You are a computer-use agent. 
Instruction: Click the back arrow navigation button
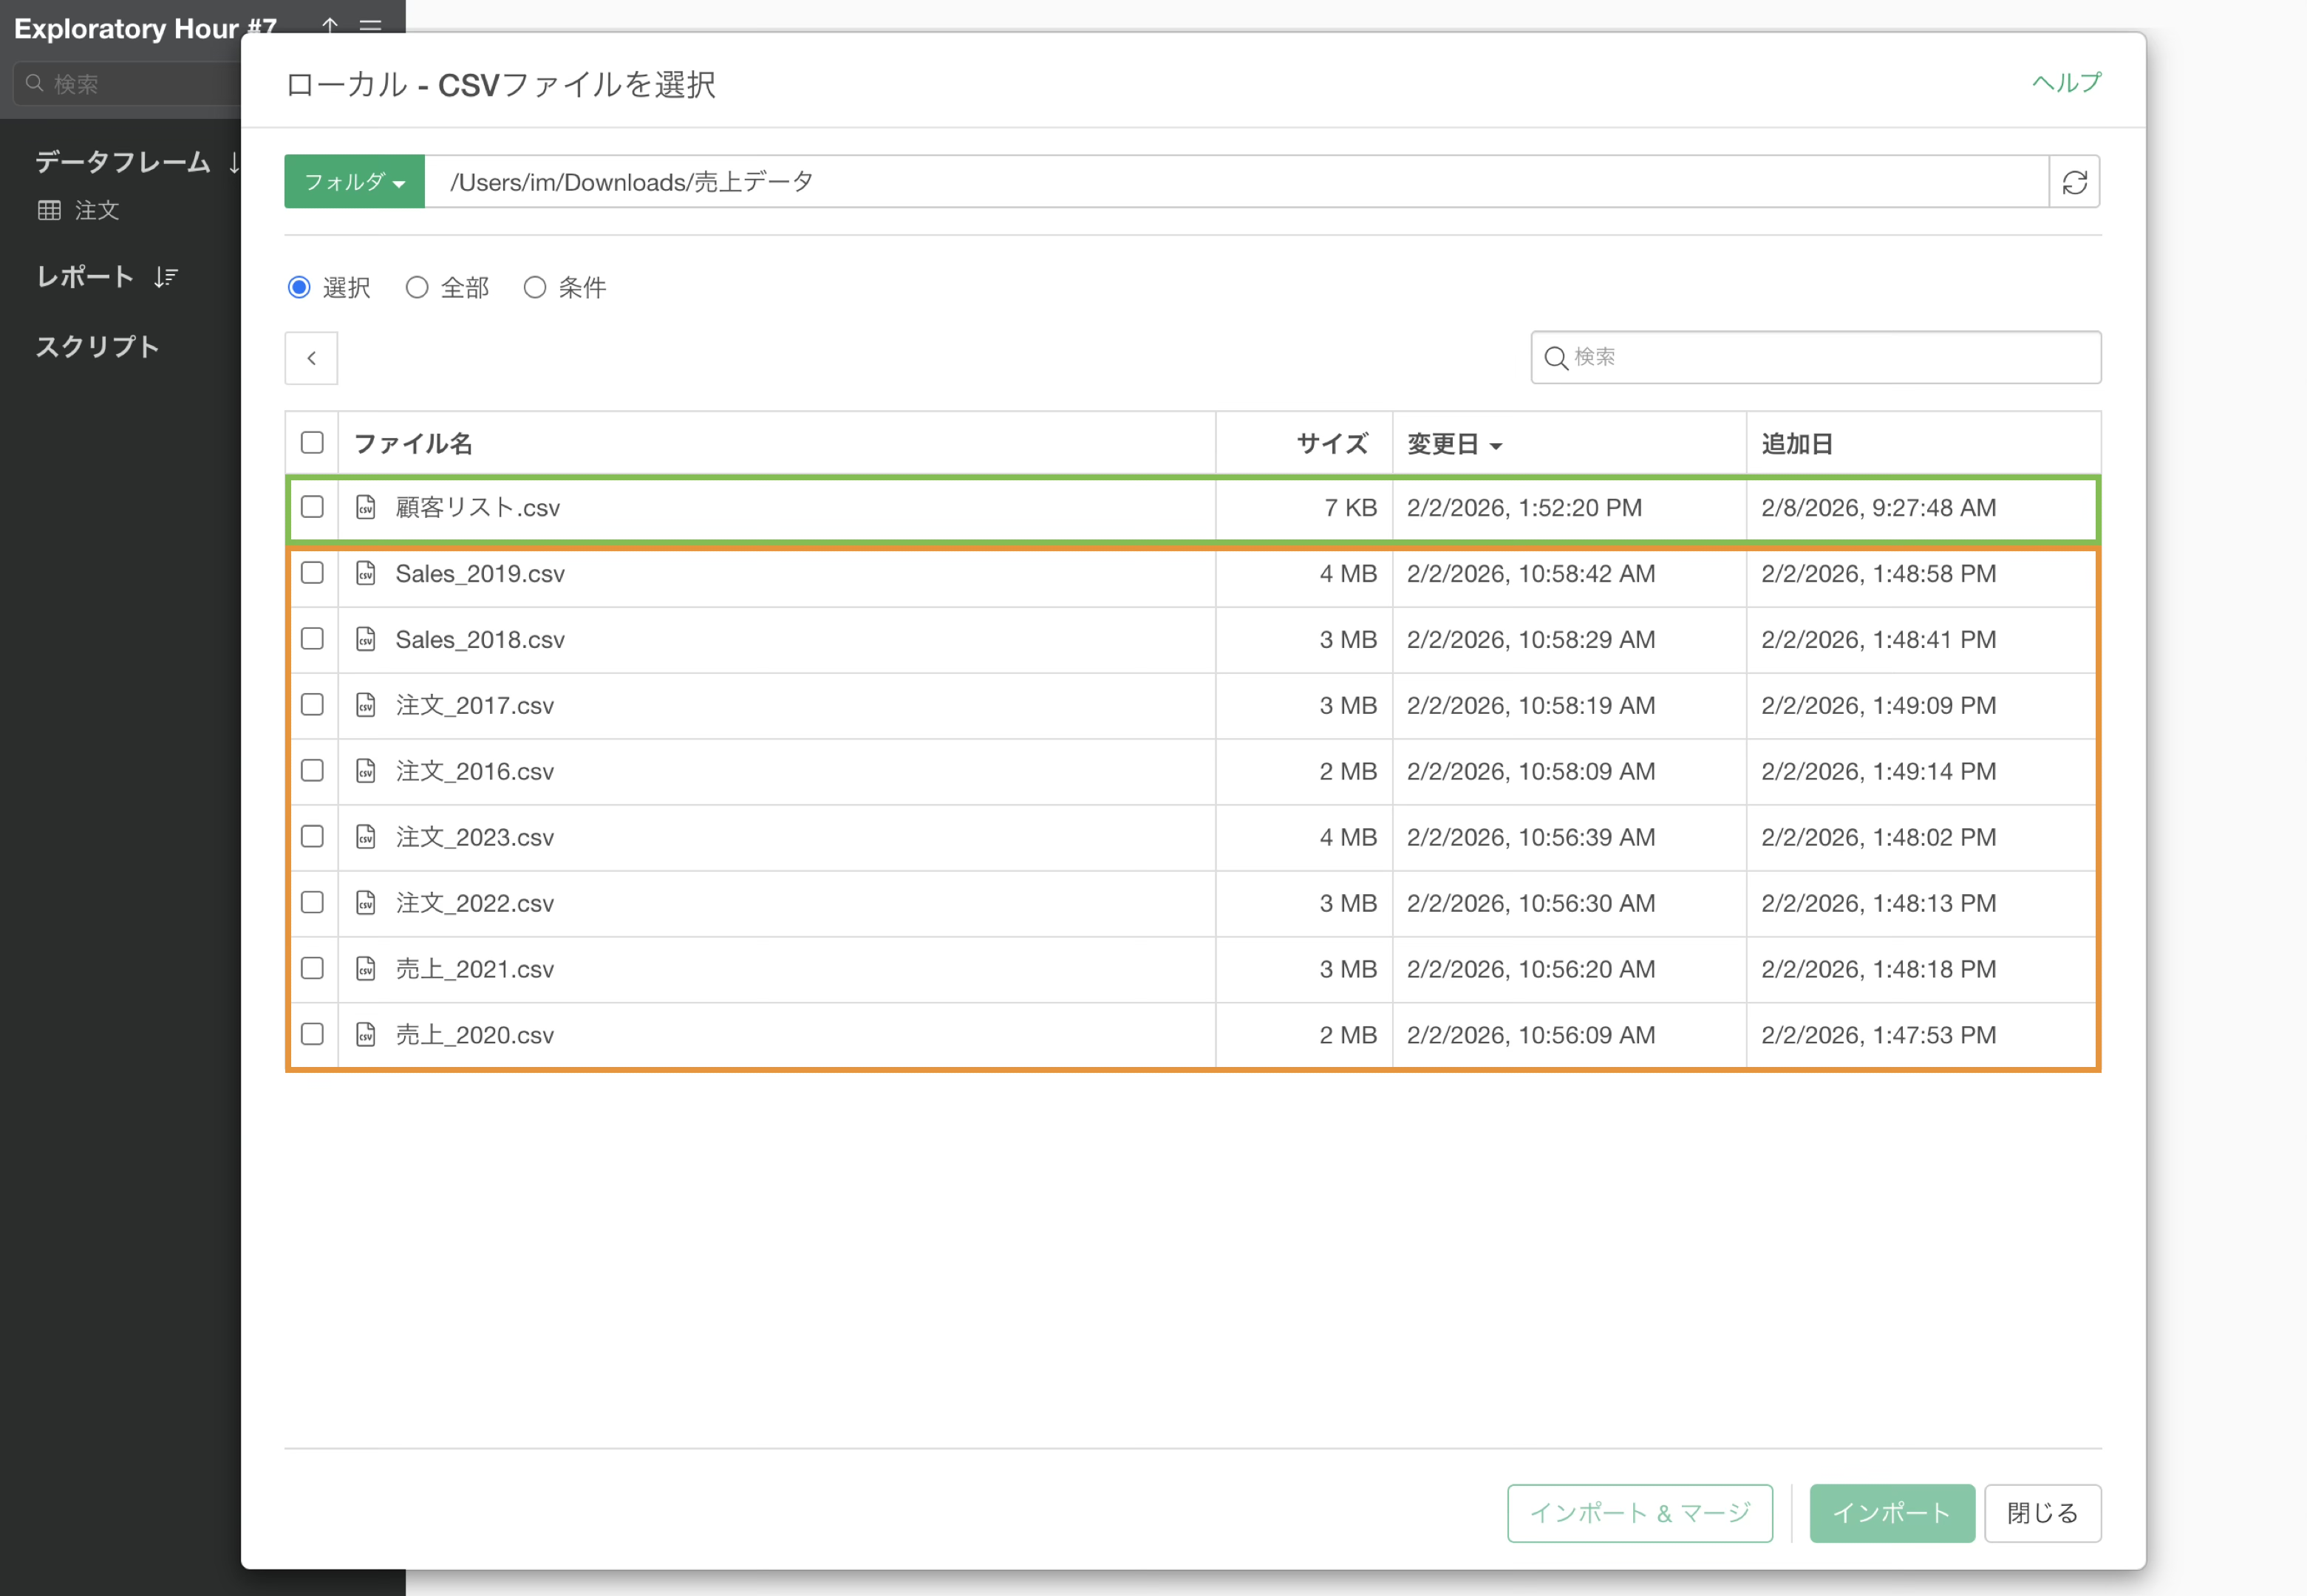[x=311, y=358]
